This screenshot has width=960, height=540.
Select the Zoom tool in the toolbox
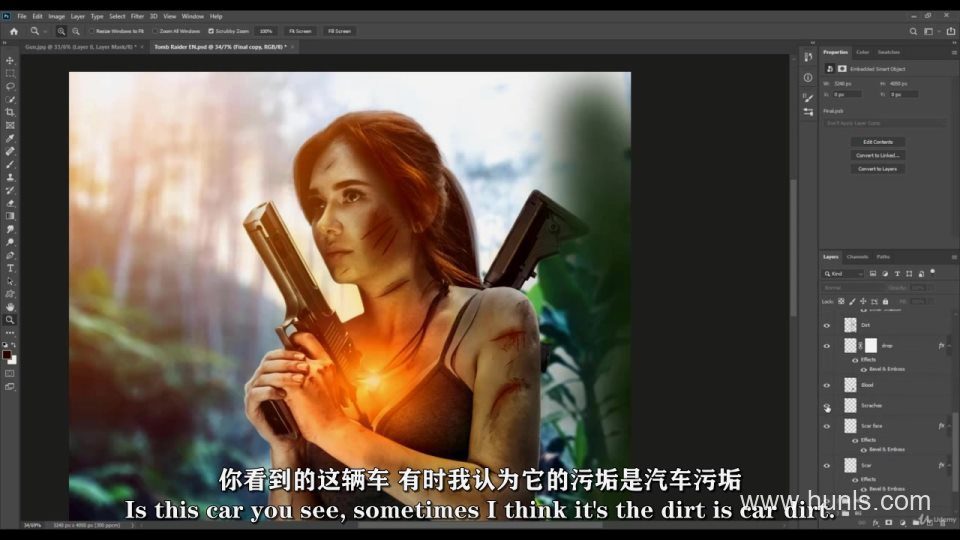(10, 320)
